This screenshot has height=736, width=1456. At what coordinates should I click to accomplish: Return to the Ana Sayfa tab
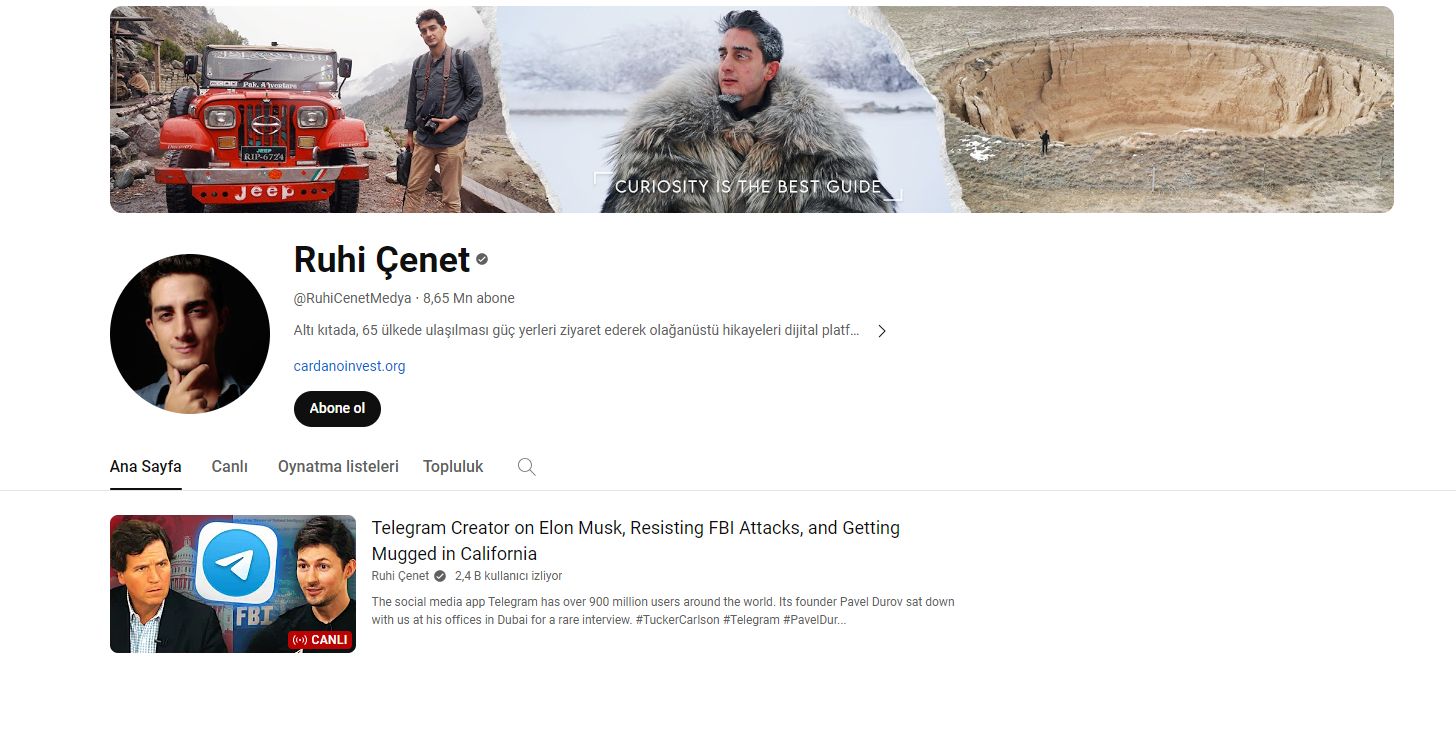pyautogui.click(x=145, y=466)
